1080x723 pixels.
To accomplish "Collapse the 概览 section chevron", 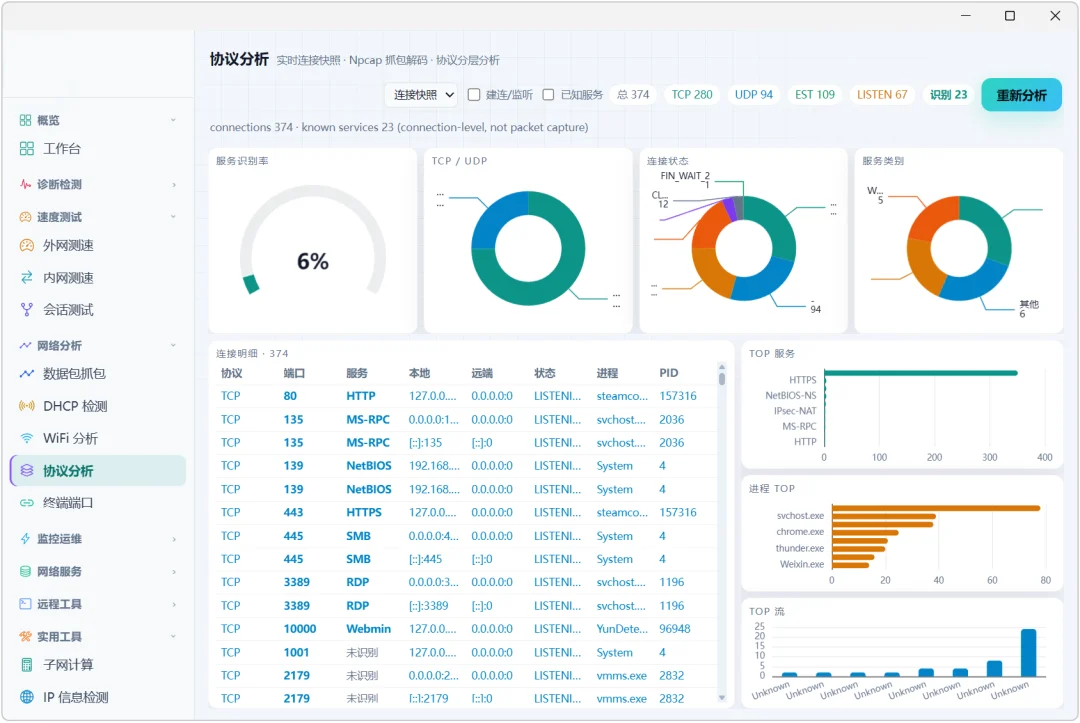I will click(x=174, y=120).
